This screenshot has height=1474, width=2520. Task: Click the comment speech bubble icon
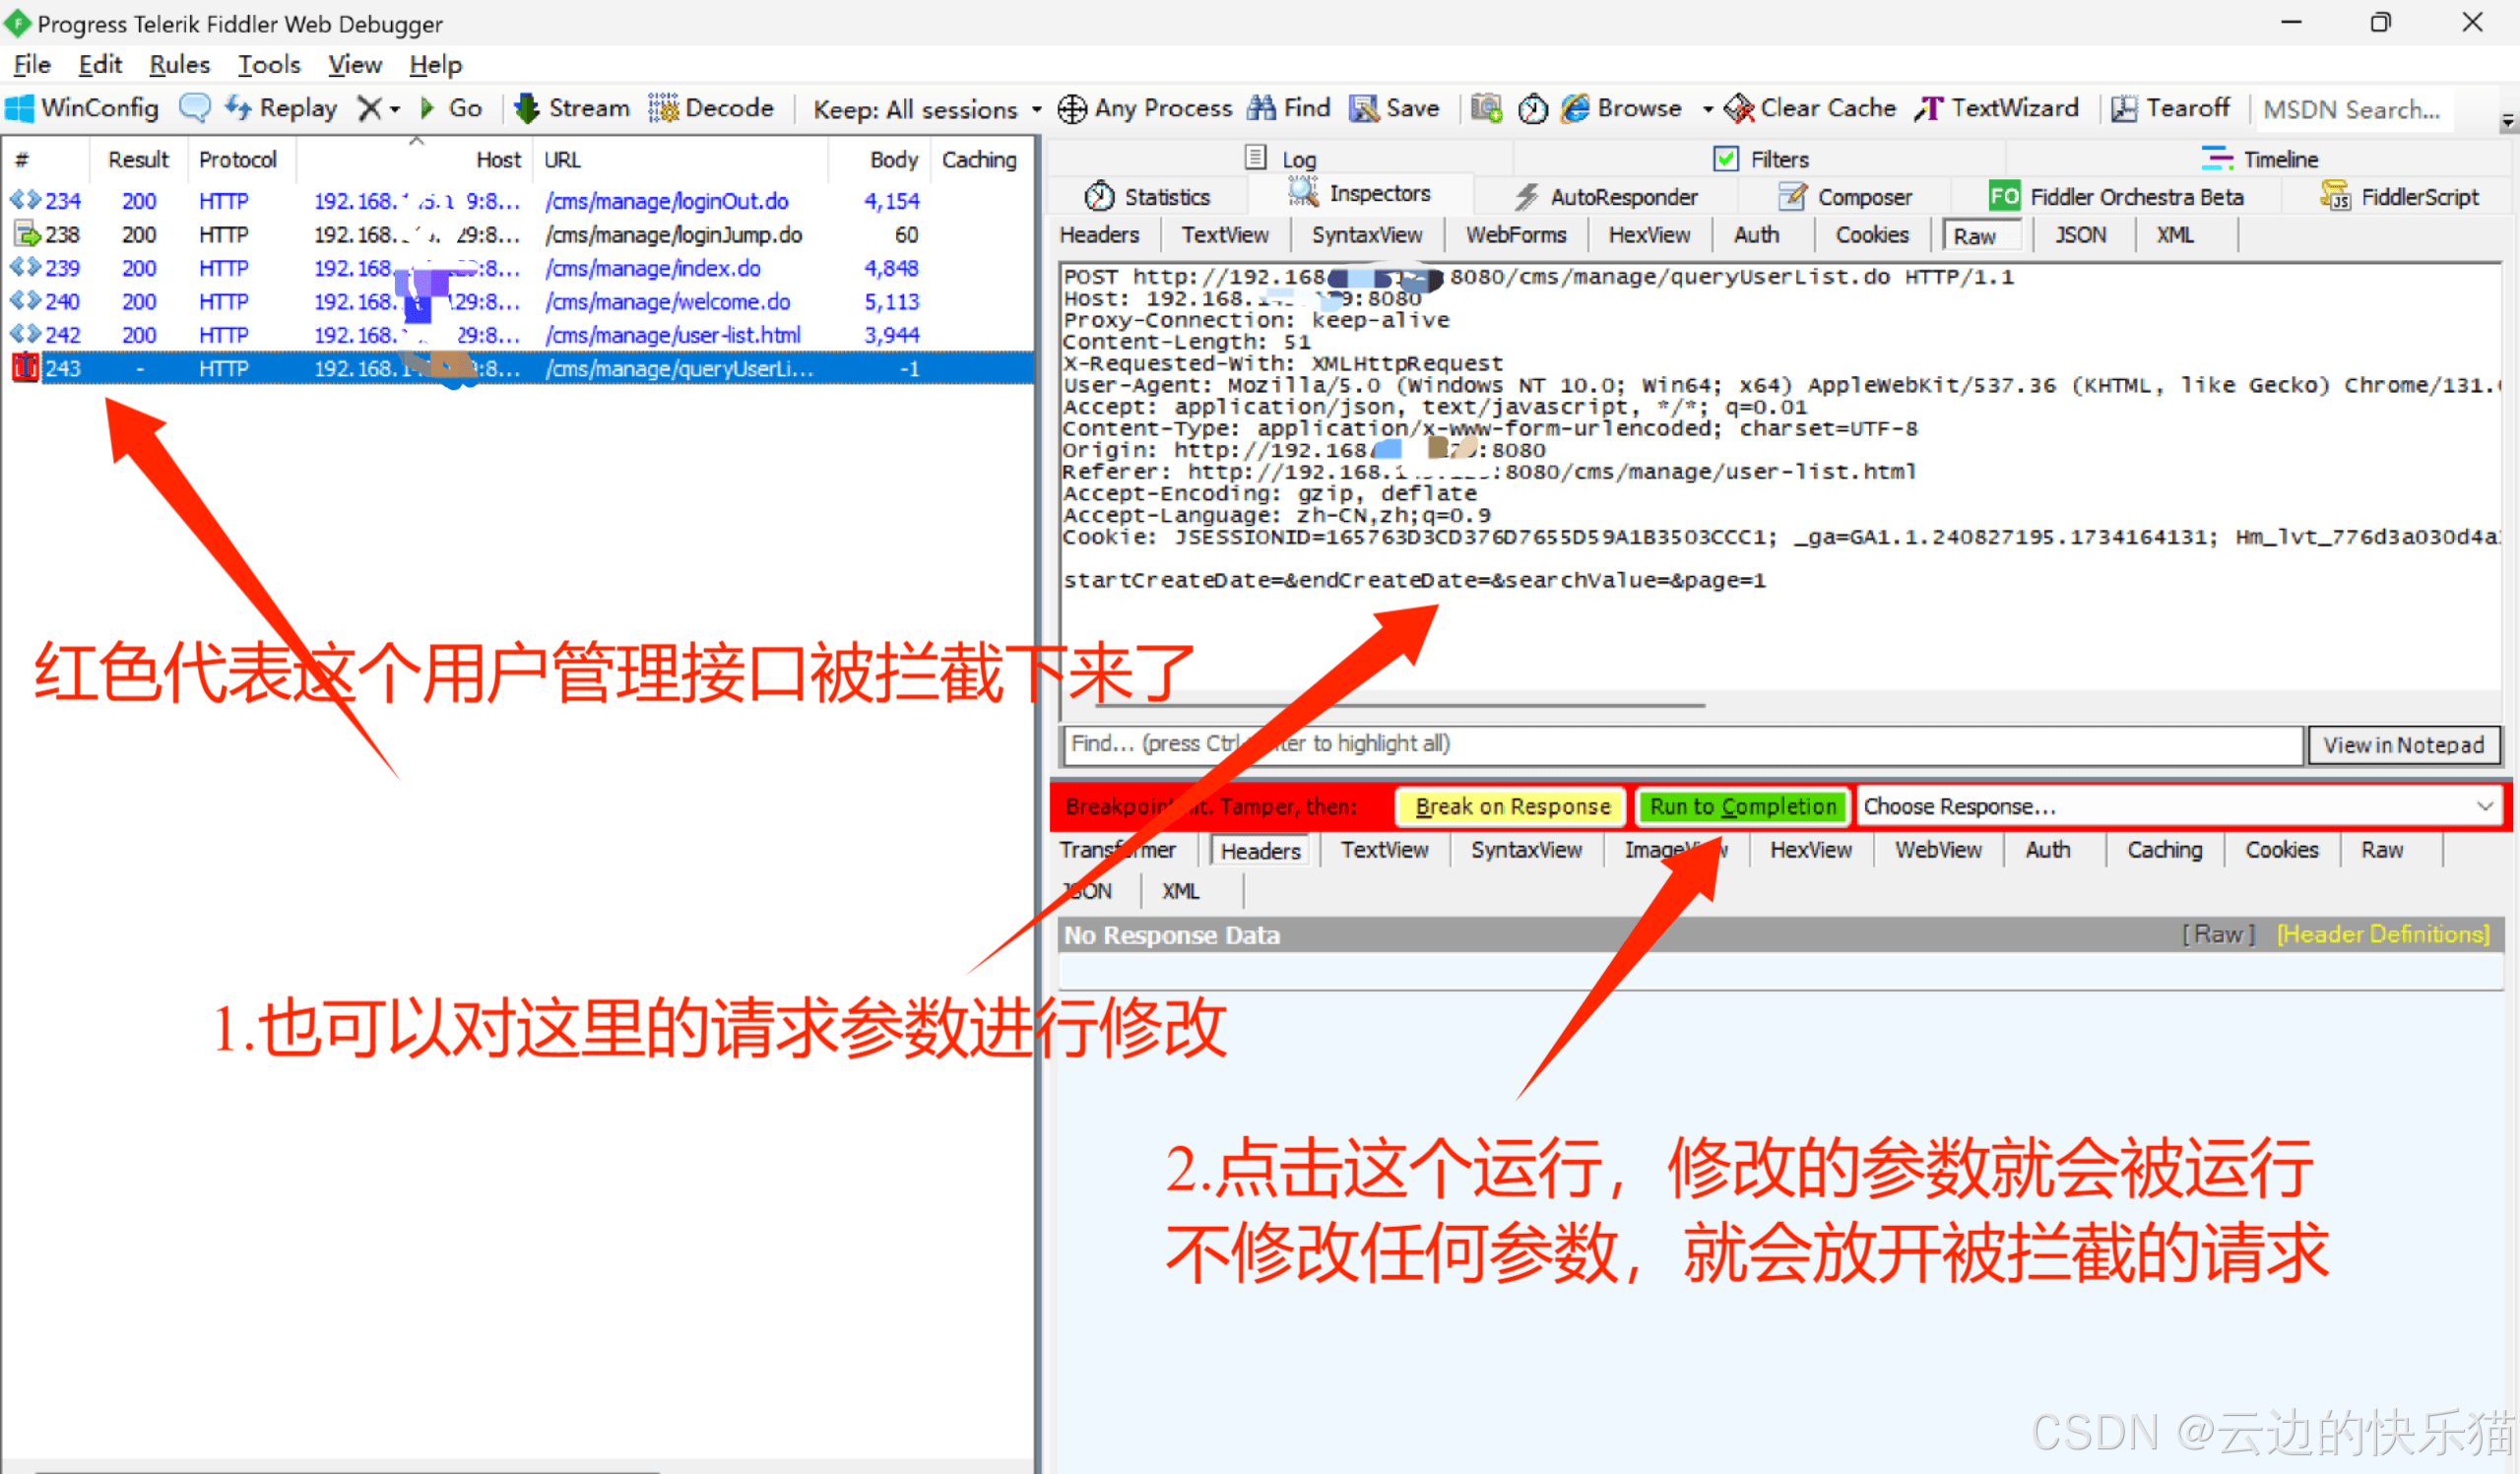point(194,108)
